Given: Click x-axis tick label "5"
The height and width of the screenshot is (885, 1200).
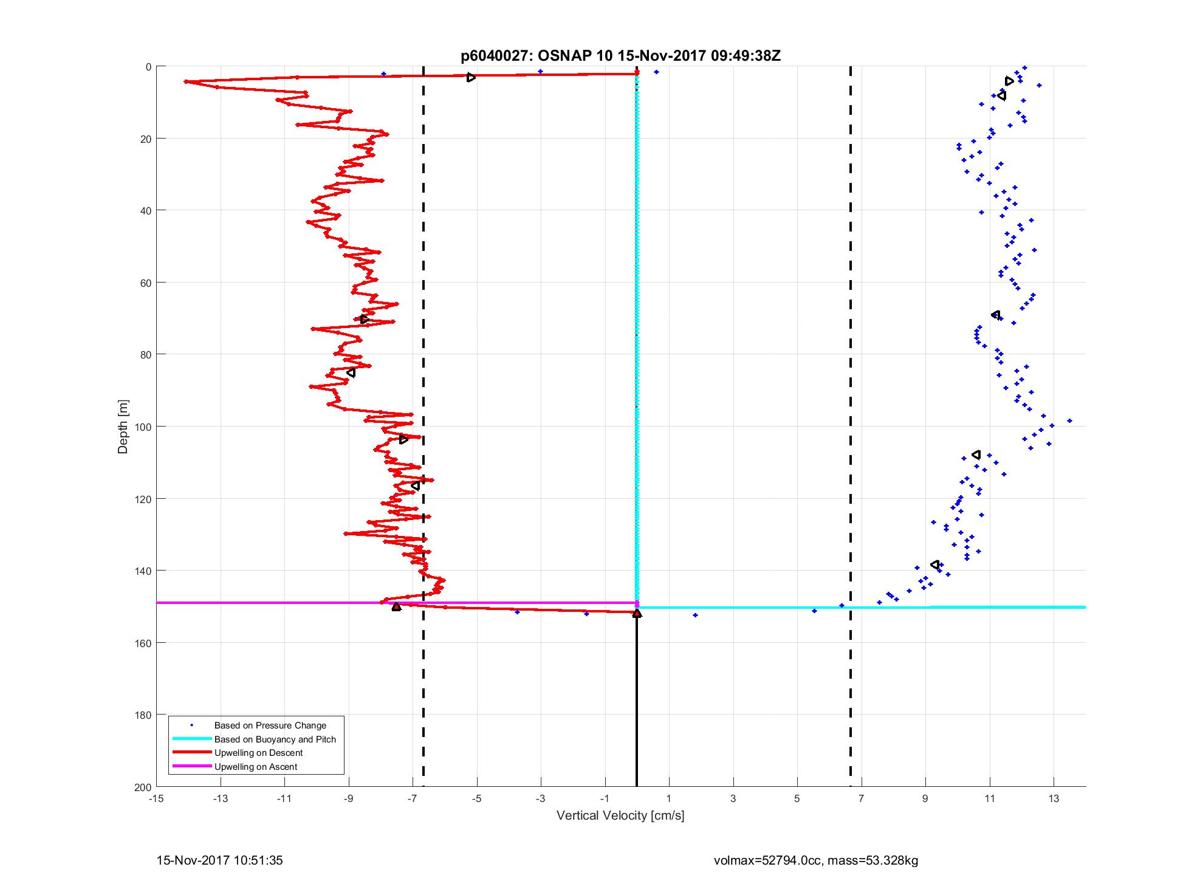Looking at the screenshot, I should [797, 799].
